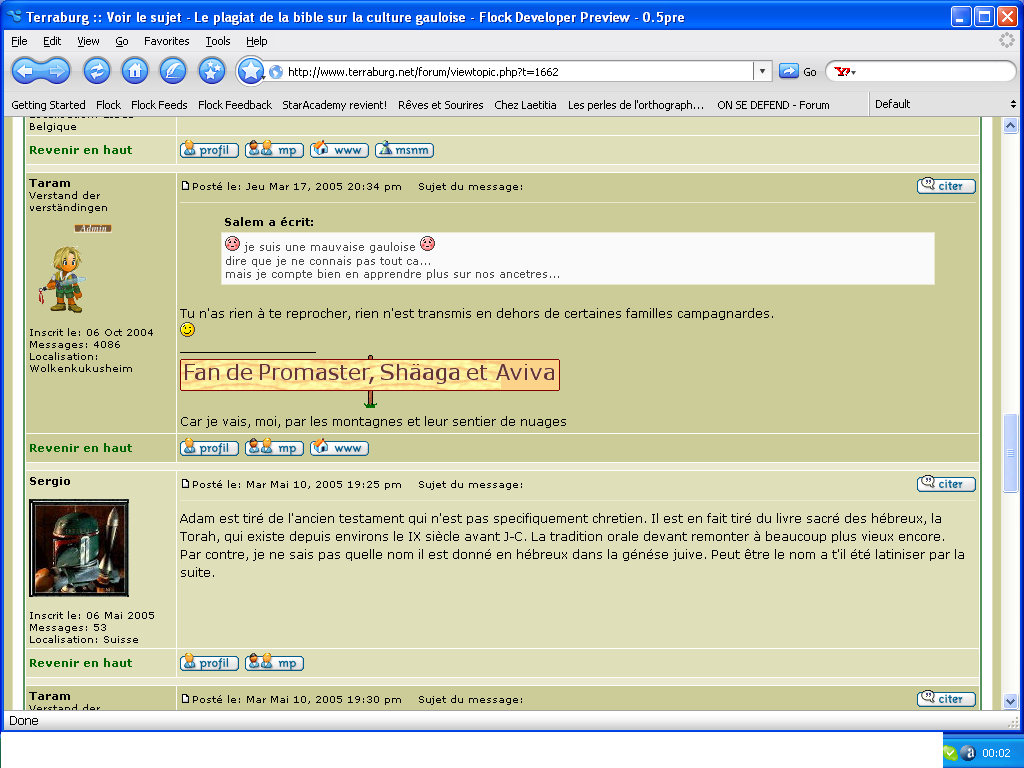1024x768 pixels.
Task: Go forward with the Forward arrow
Action: tap(56, 71)
